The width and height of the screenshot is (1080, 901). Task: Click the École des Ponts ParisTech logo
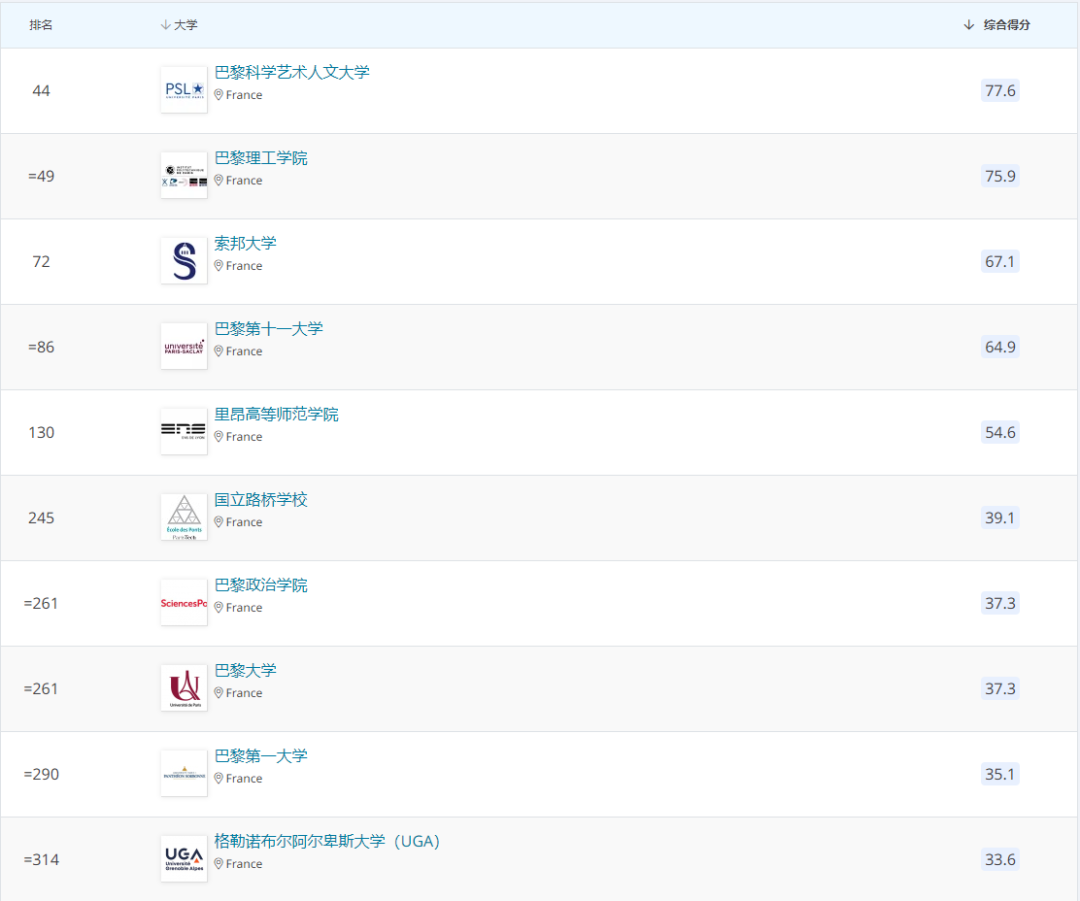[184, 518]
